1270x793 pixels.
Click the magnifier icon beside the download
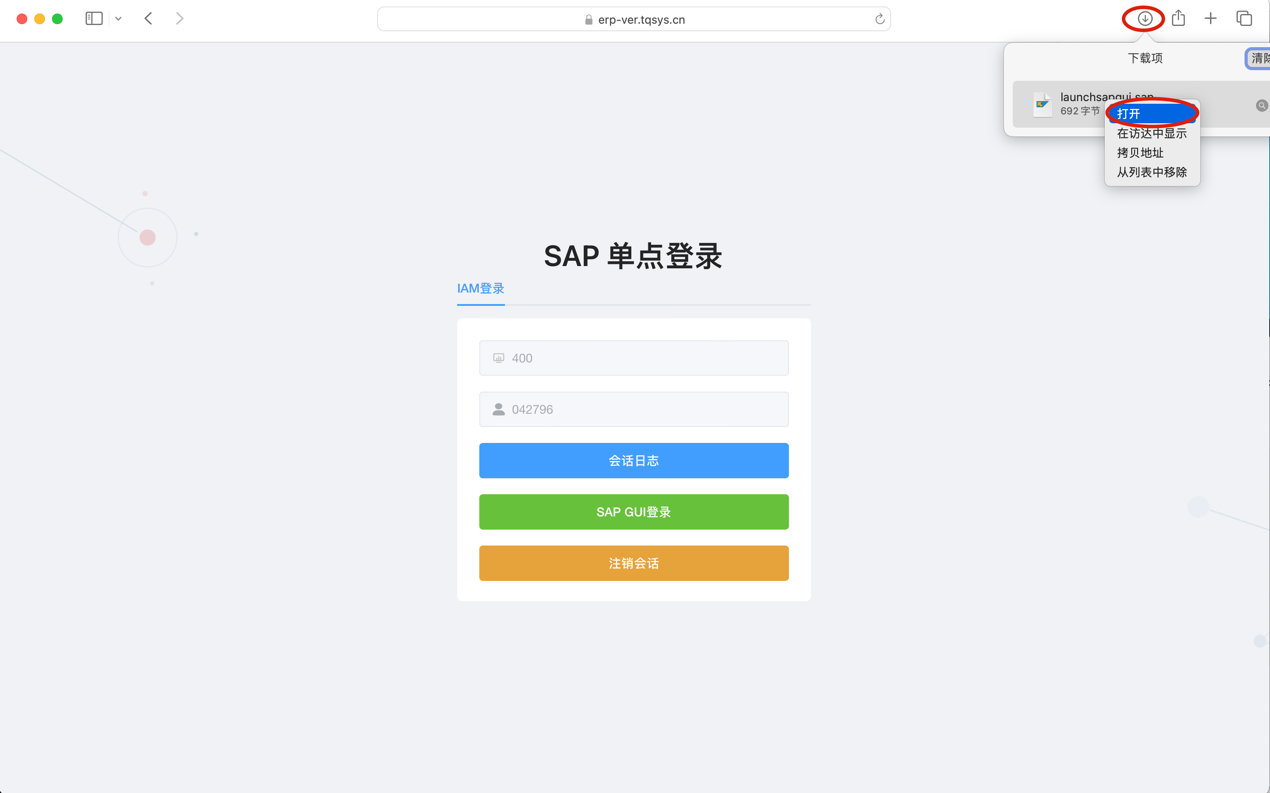pyautogui.click(x=1262, y=105)
